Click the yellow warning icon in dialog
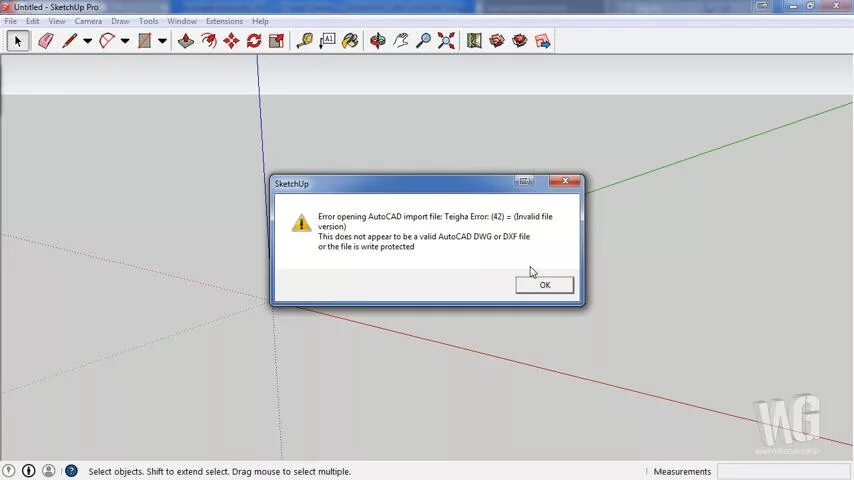The height and width of the screenshot is (480, 854). pos(301,222)
